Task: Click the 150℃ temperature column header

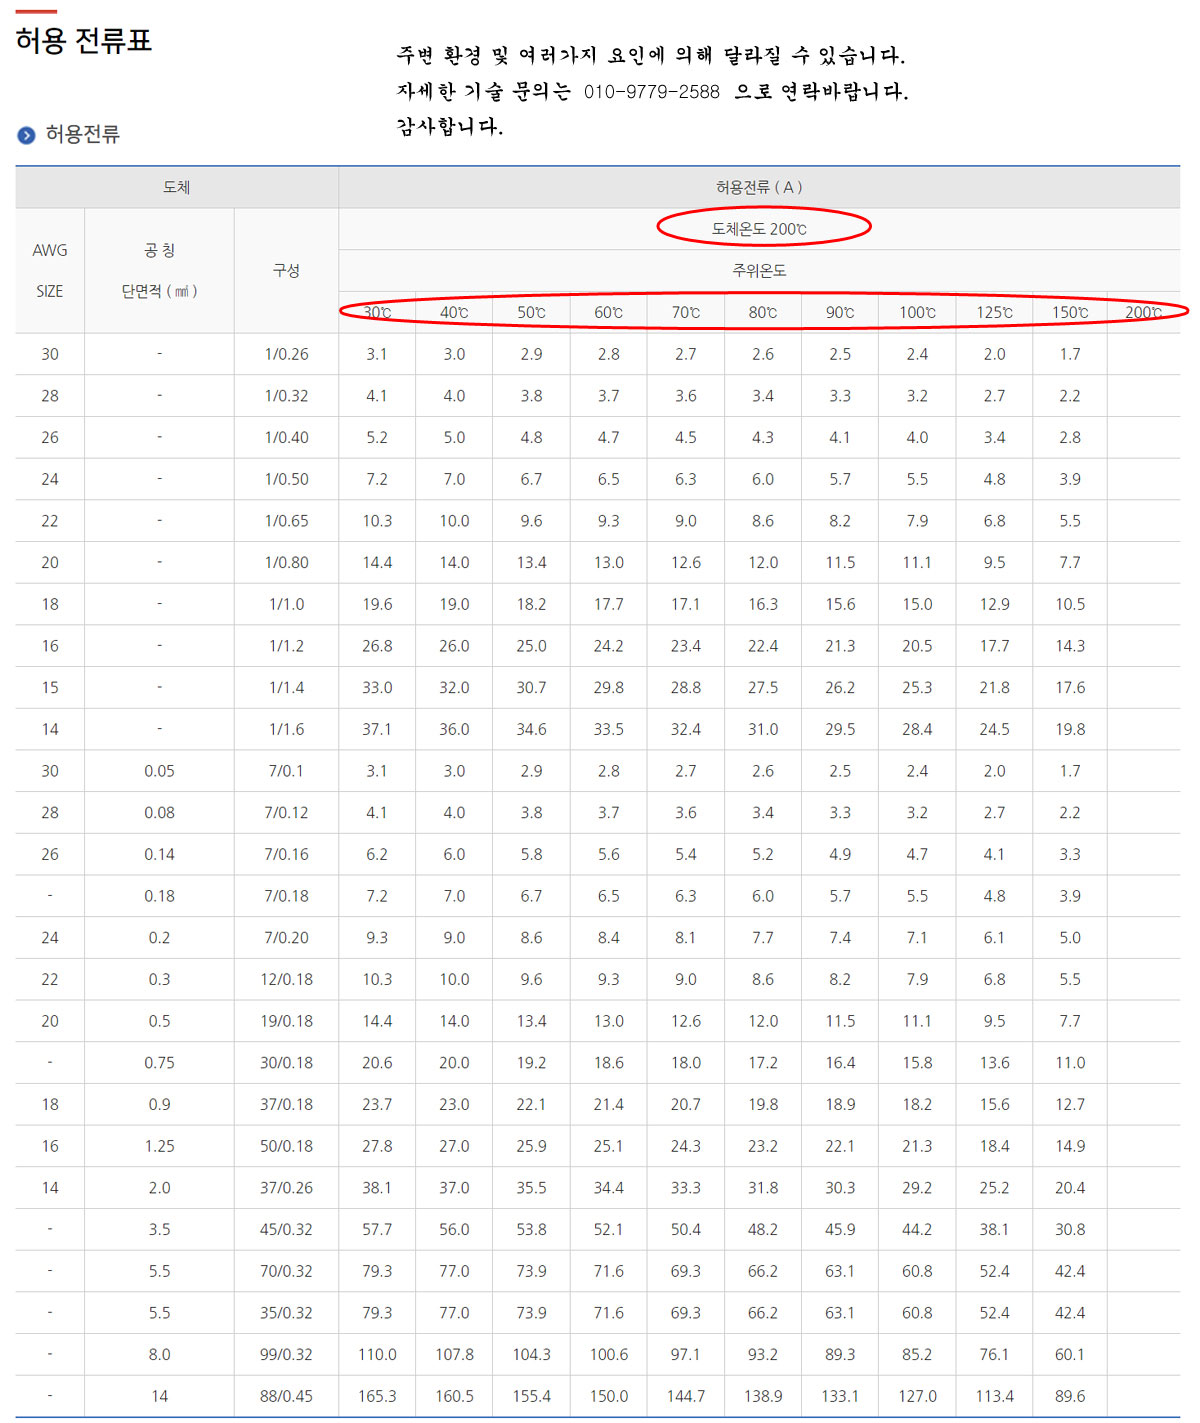Action: [x=1070, y=312]
